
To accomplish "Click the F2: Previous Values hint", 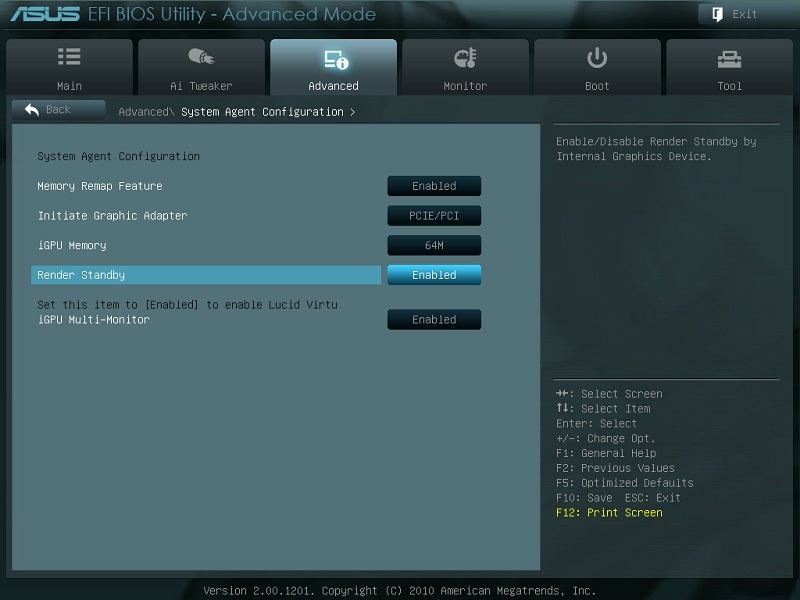I will [615, 468].
